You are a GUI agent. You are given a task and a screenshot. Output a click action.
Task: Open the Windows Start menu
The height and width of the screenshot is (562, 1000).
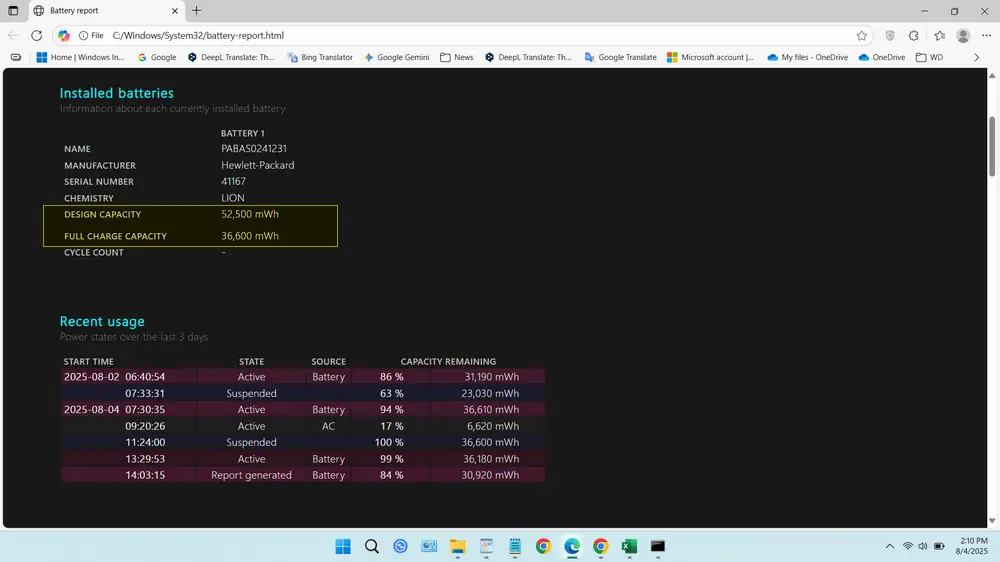pos(343,547)
